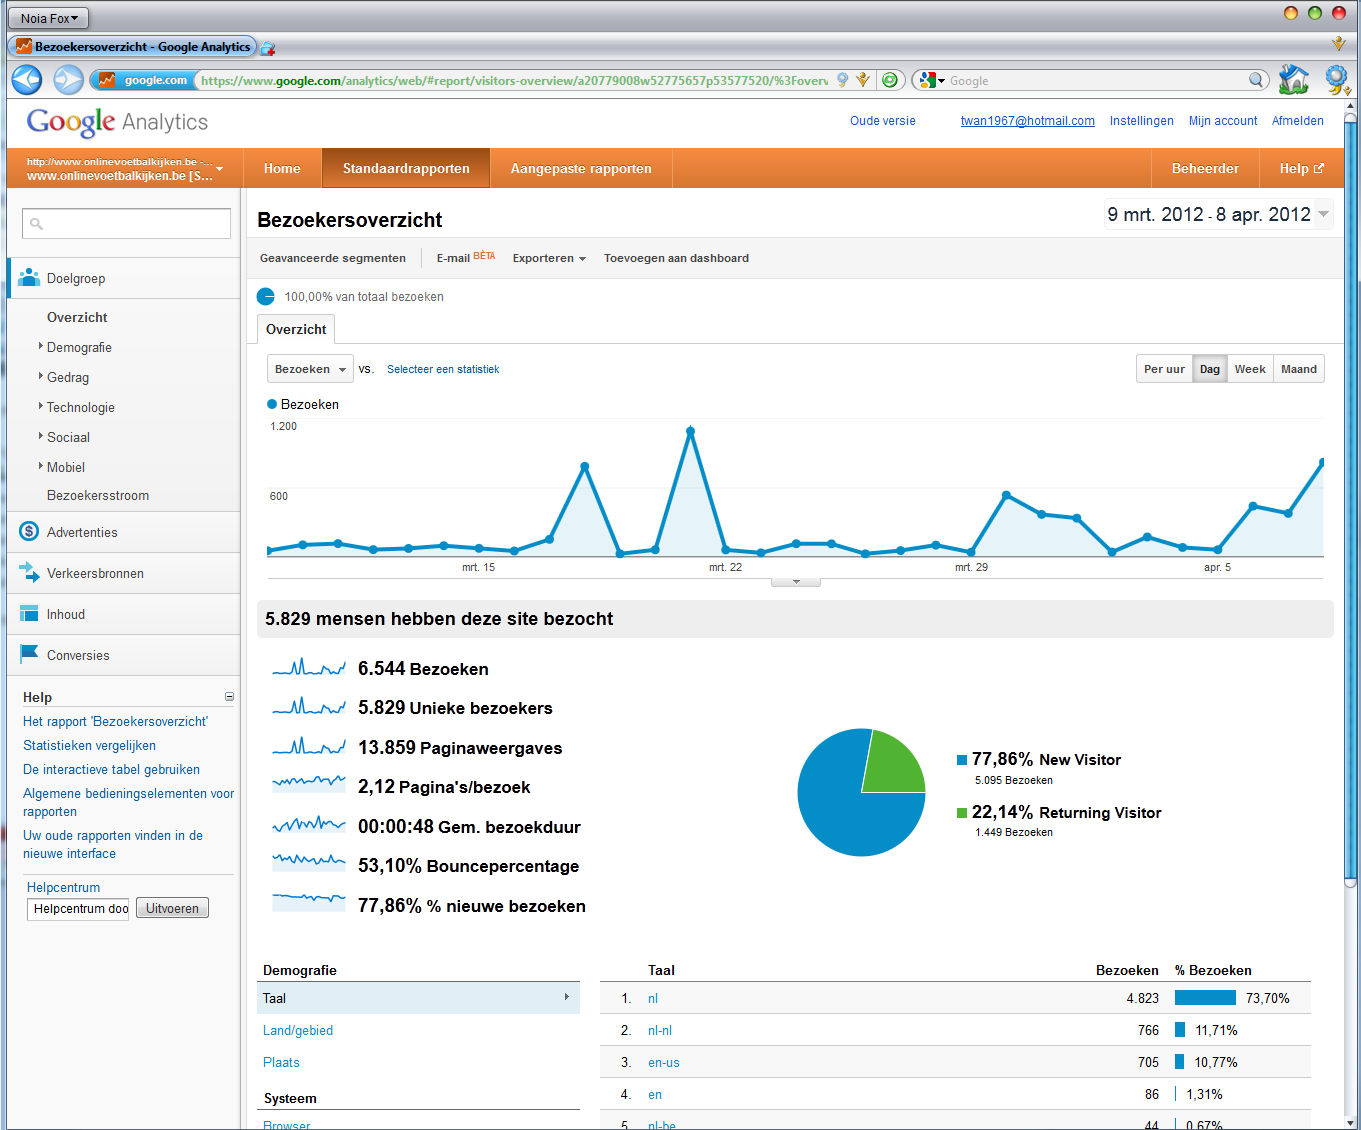
Task: Click Selecteer een statistiek link
Action: pos(443,369)
